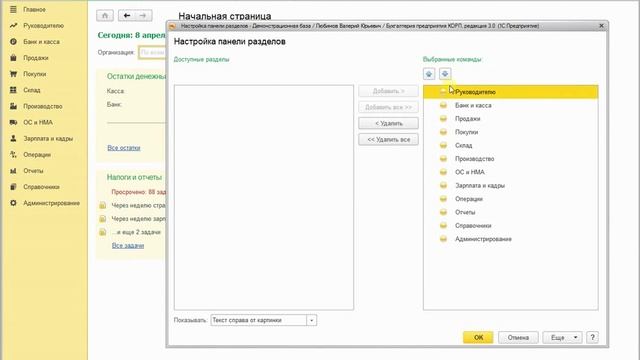Click the Отчеты sidebar icon
This screenshot has height=360, width=640.
click(x=13, y=171)
